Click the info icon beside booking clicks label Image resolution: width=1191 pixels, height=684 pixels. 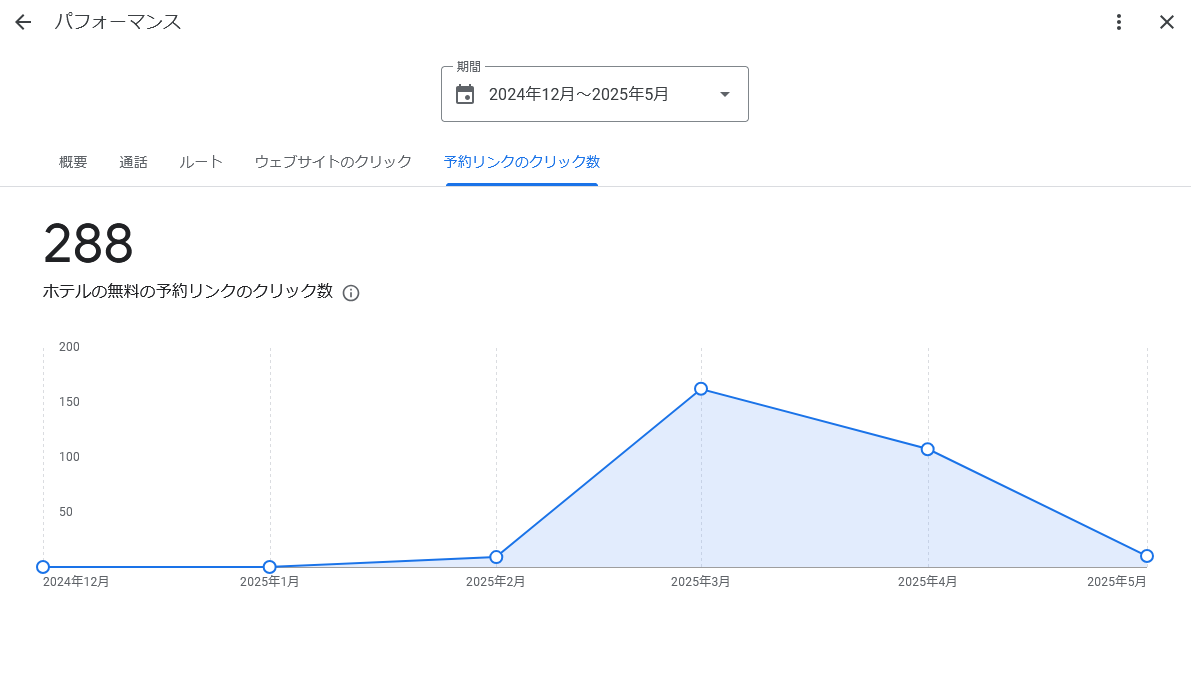click(351, 293)
